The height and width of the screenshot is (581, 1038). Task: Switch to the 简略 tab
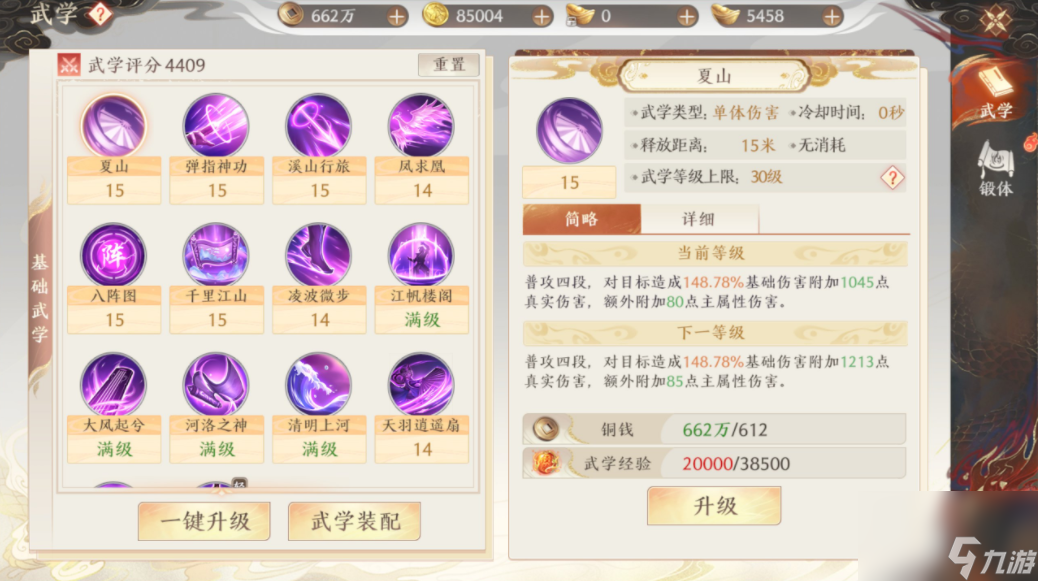[582, 219]
